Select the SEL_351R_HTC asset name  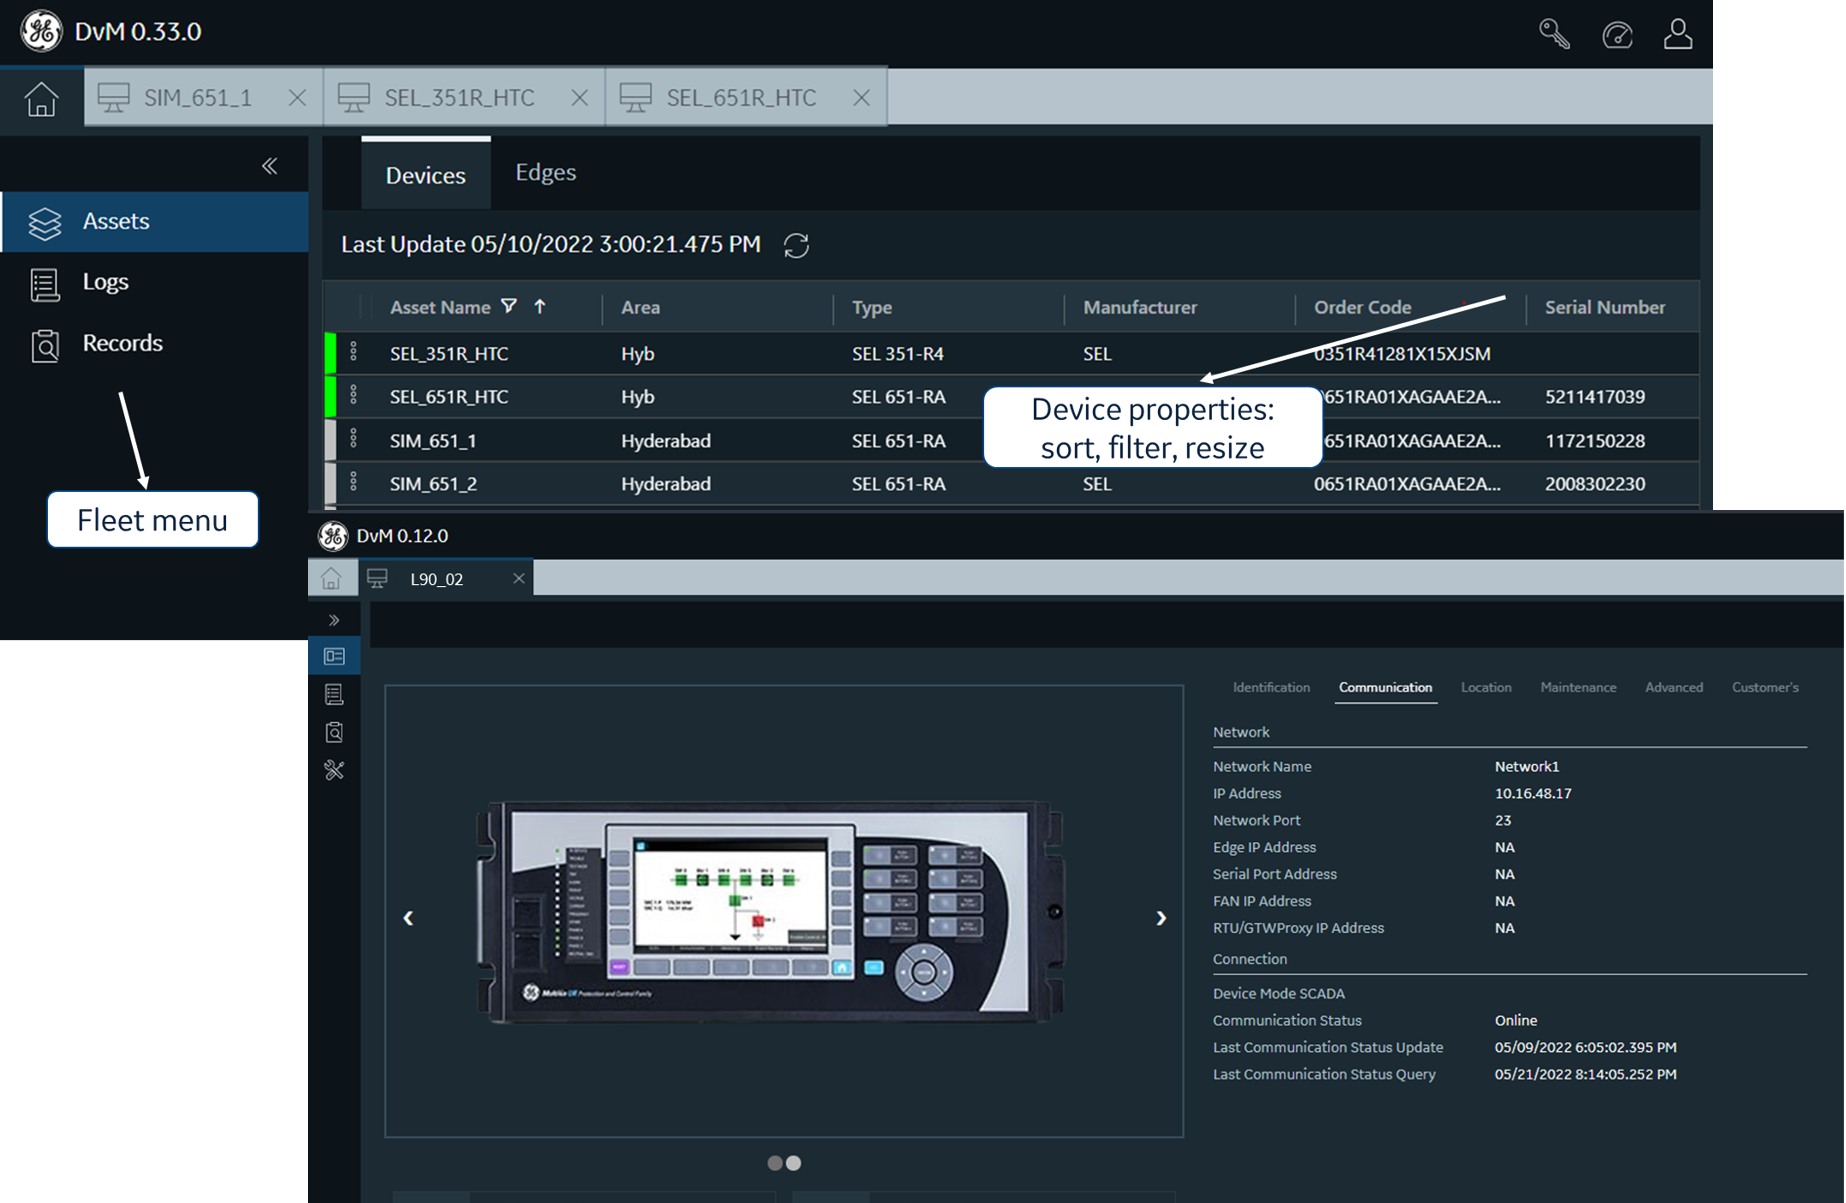coord(449,354)
